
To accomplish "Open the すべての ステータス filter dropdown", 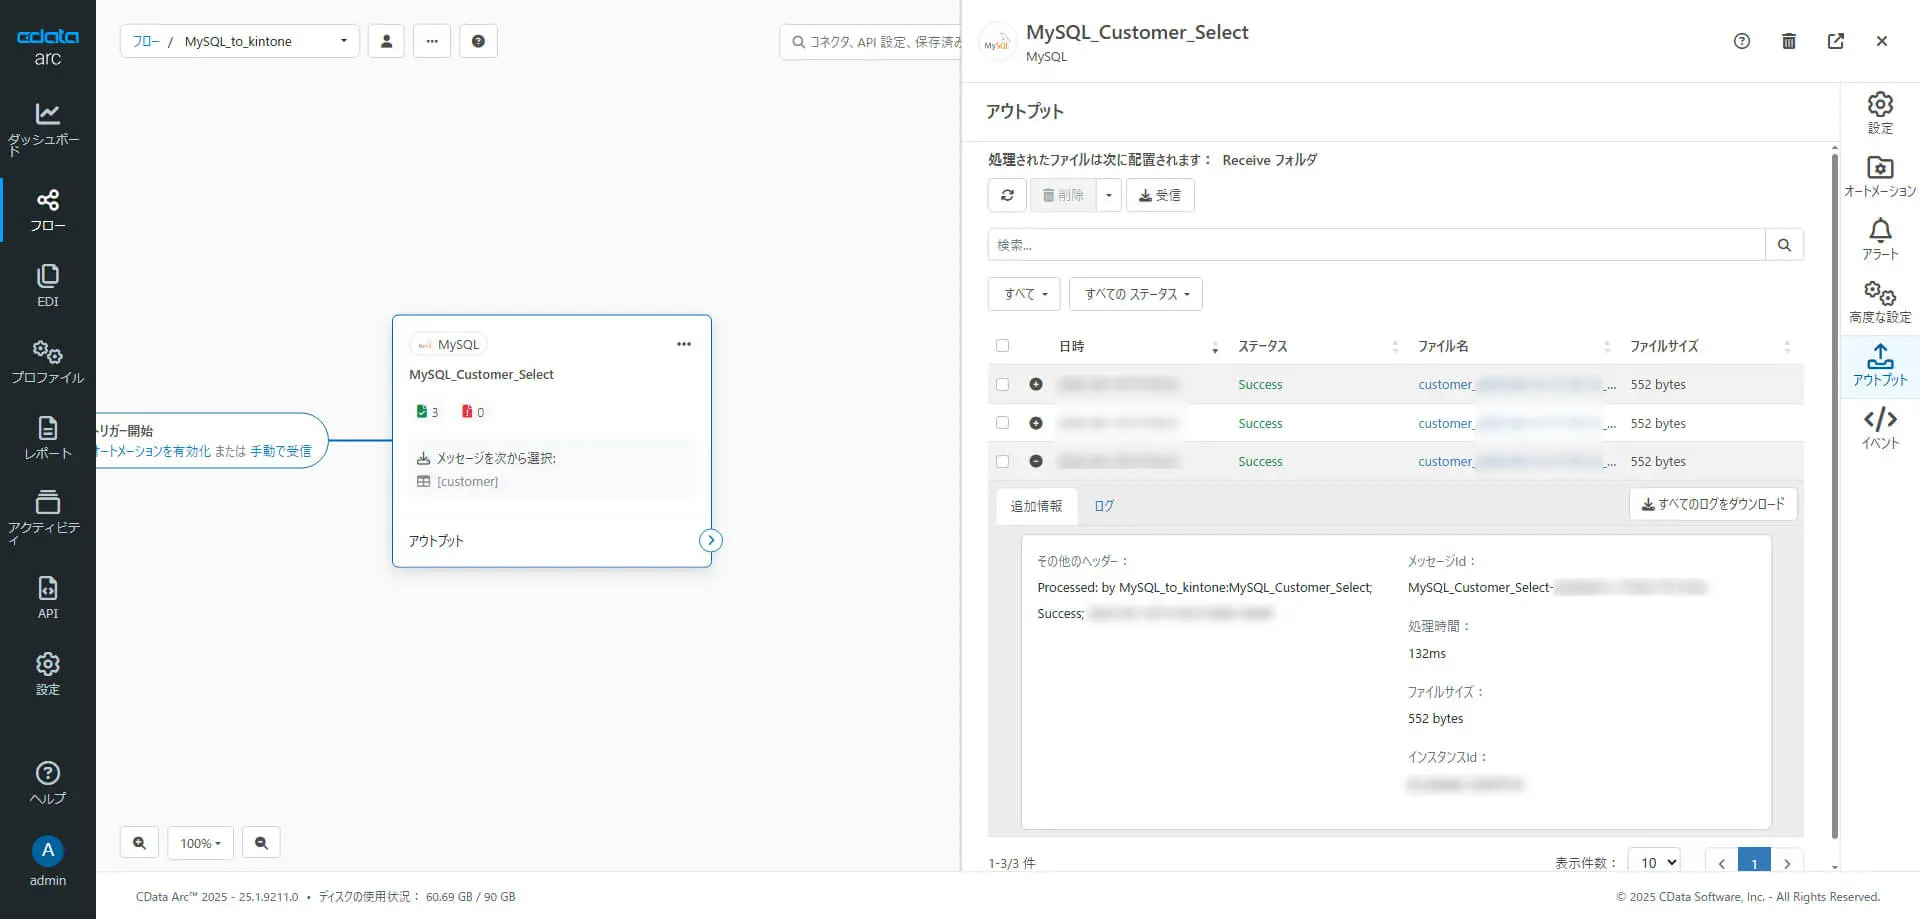I will tap(1136, 294).
